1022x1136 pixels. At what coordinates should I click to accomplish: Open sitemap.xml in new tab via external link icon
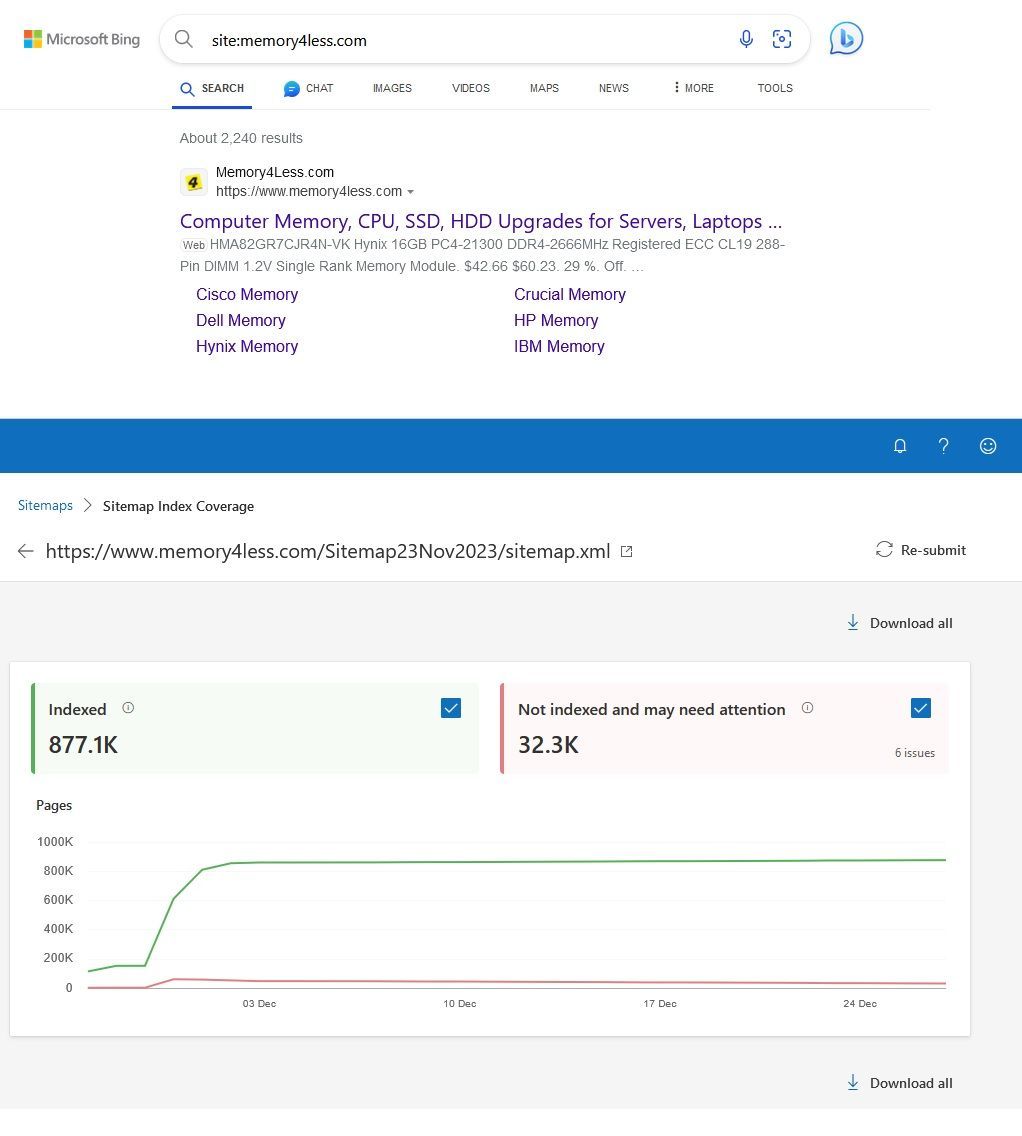tap(627, 551)
